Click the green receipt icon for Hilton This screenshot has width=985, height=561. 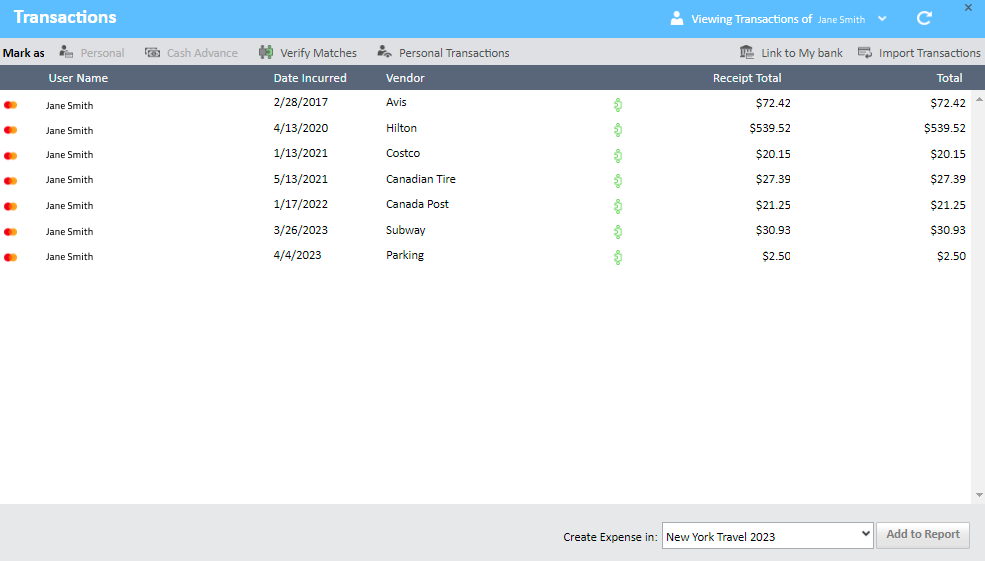[x=618, y=129]
